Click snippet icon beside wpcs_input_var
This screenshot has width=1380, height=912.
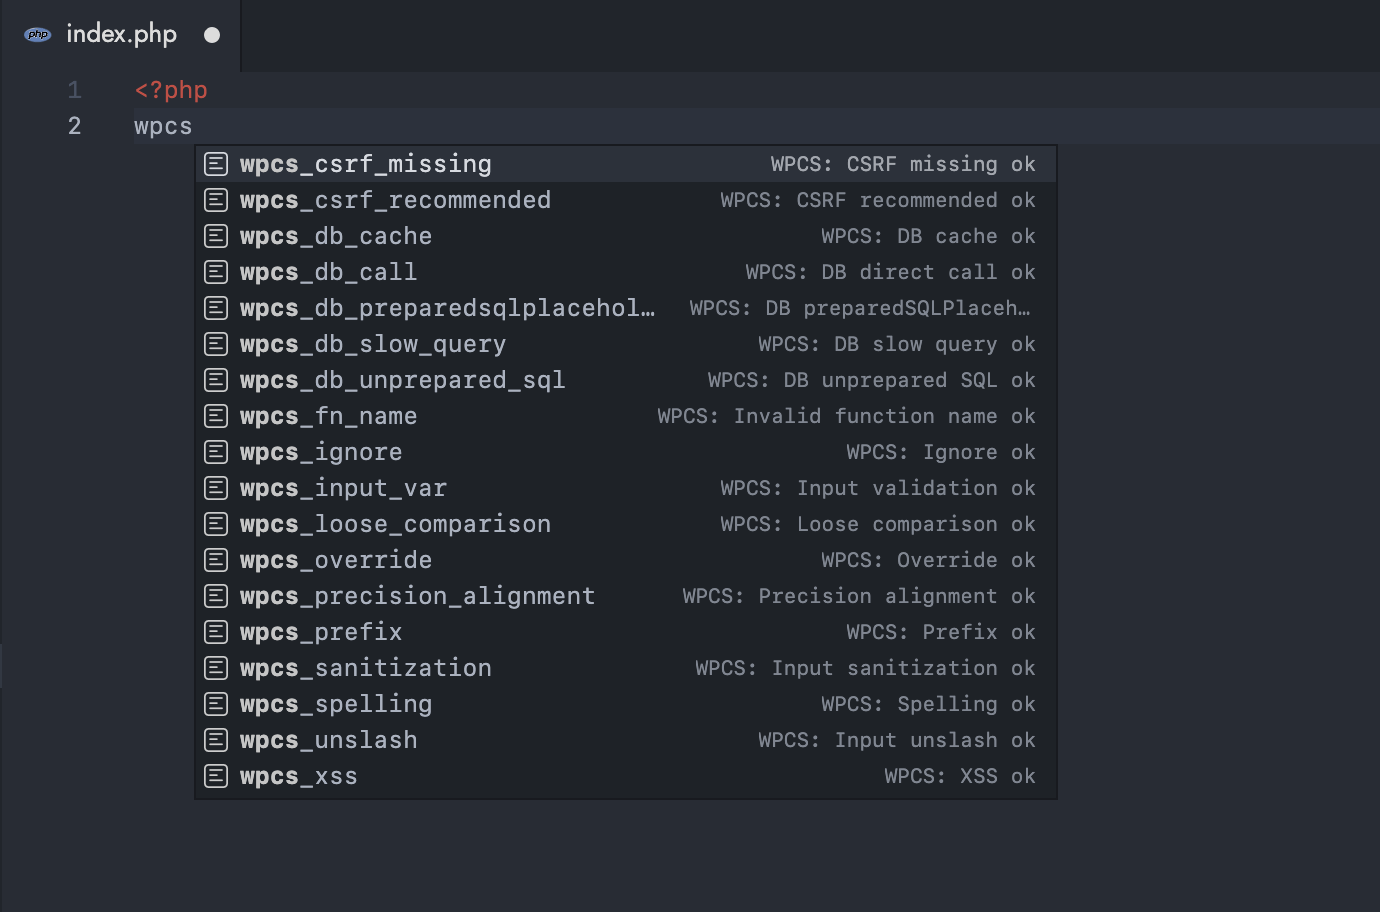pos(216,488)
